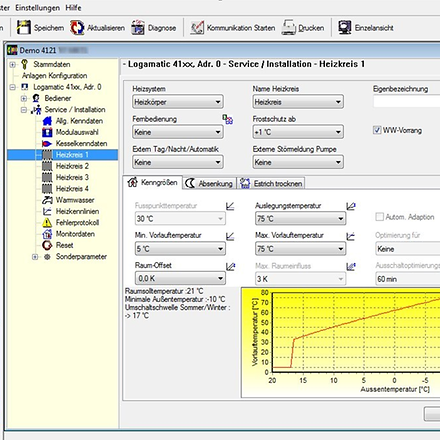The image size is (440, 440).
Task: Expand the Bediener tree node
Action: tap(24, 98)
